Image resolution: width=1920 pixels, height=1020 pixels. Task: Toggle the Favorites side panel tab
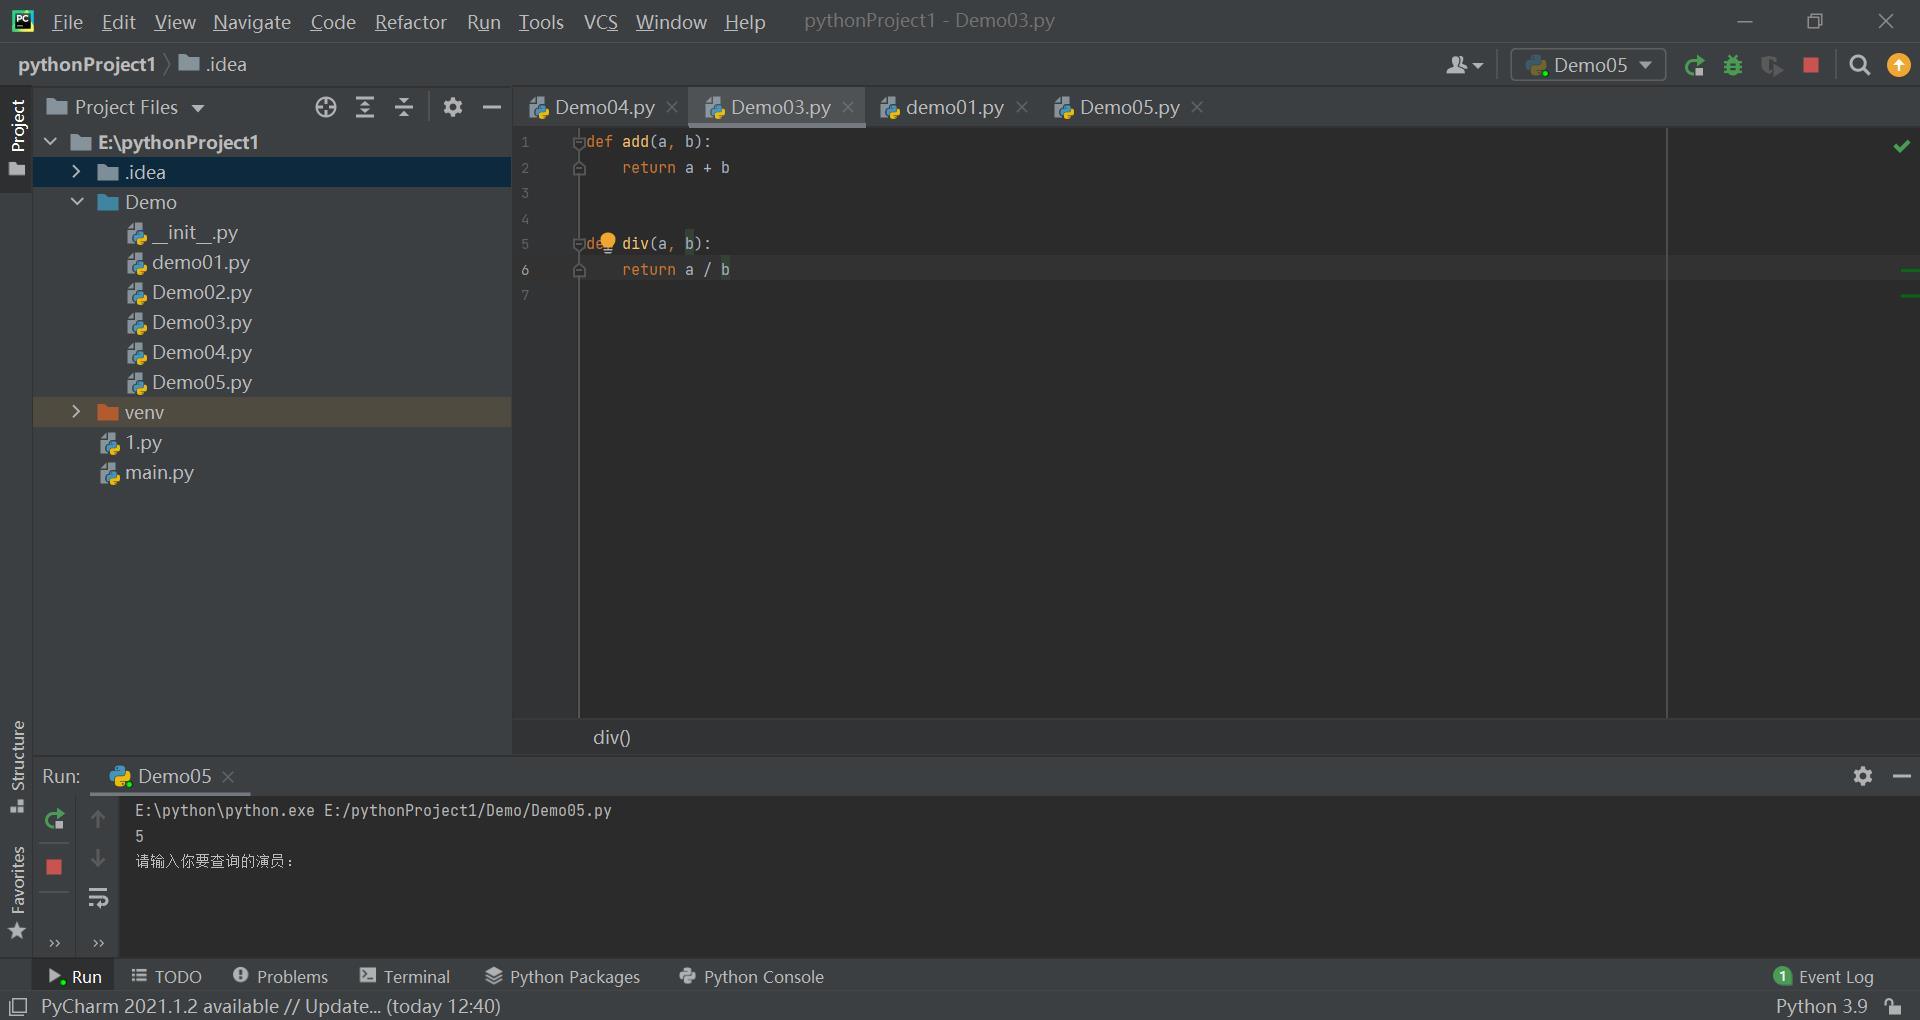[x=17, y=892]
